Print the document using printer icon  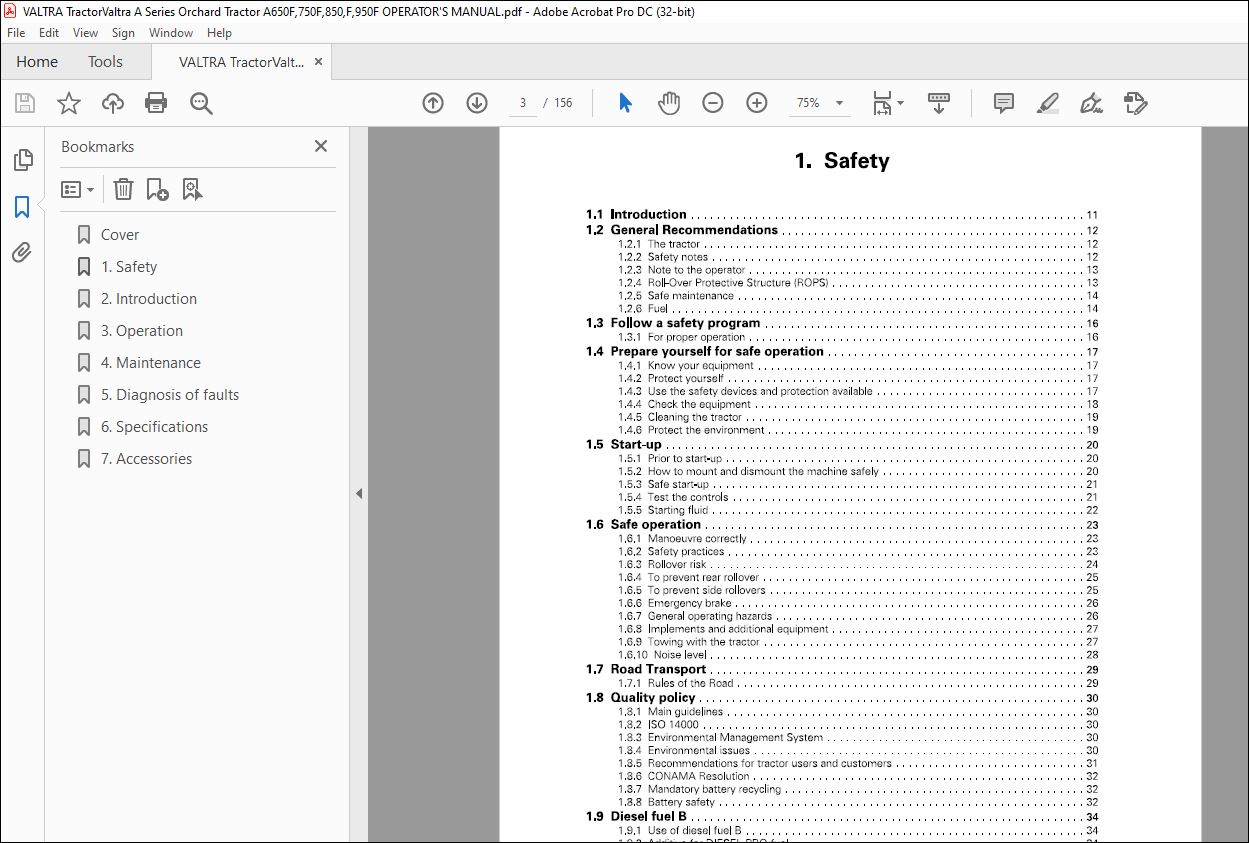[x=156, y=103]
